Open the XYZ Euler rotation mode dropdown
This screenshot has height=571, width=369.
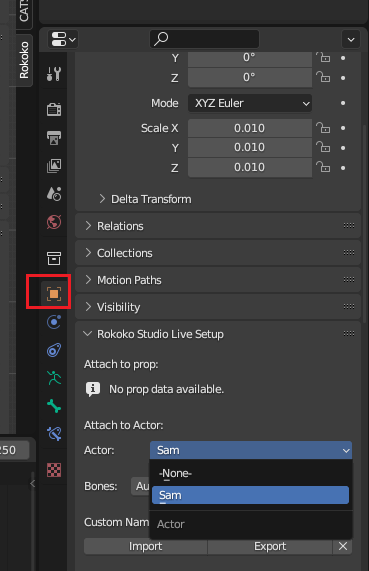[x=250, y=103]
